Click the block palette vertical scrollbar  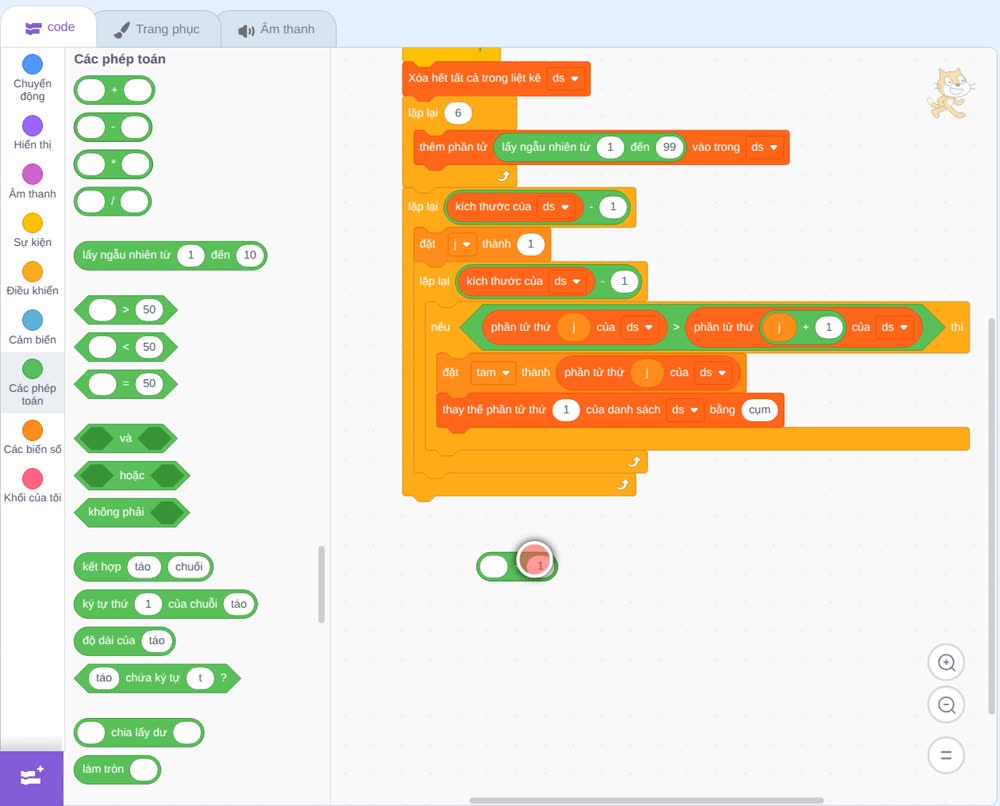(321, 583)
